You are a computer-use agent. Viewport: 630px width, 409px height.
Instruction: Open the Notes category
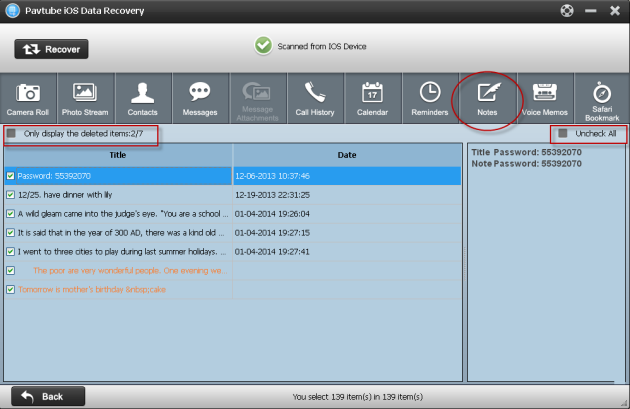point(487,98)
